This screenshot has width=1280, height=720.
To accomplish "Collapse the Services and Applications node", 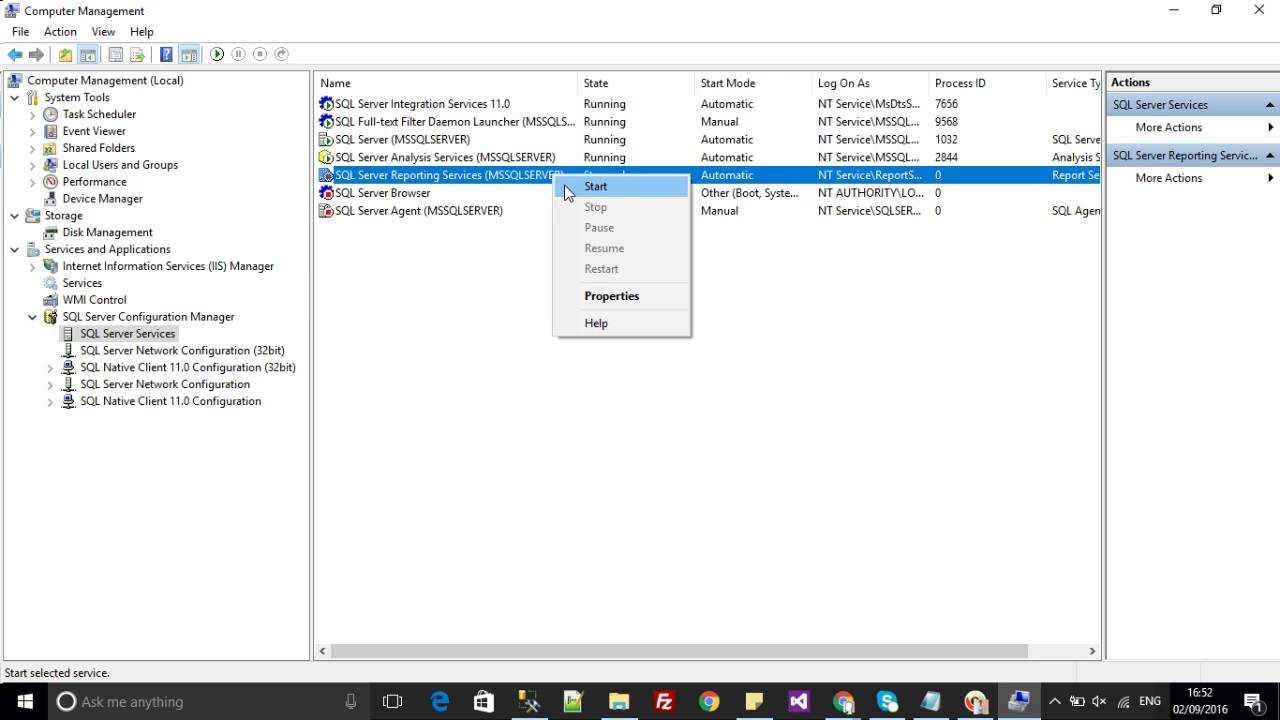I will click(x=14, y=250).
